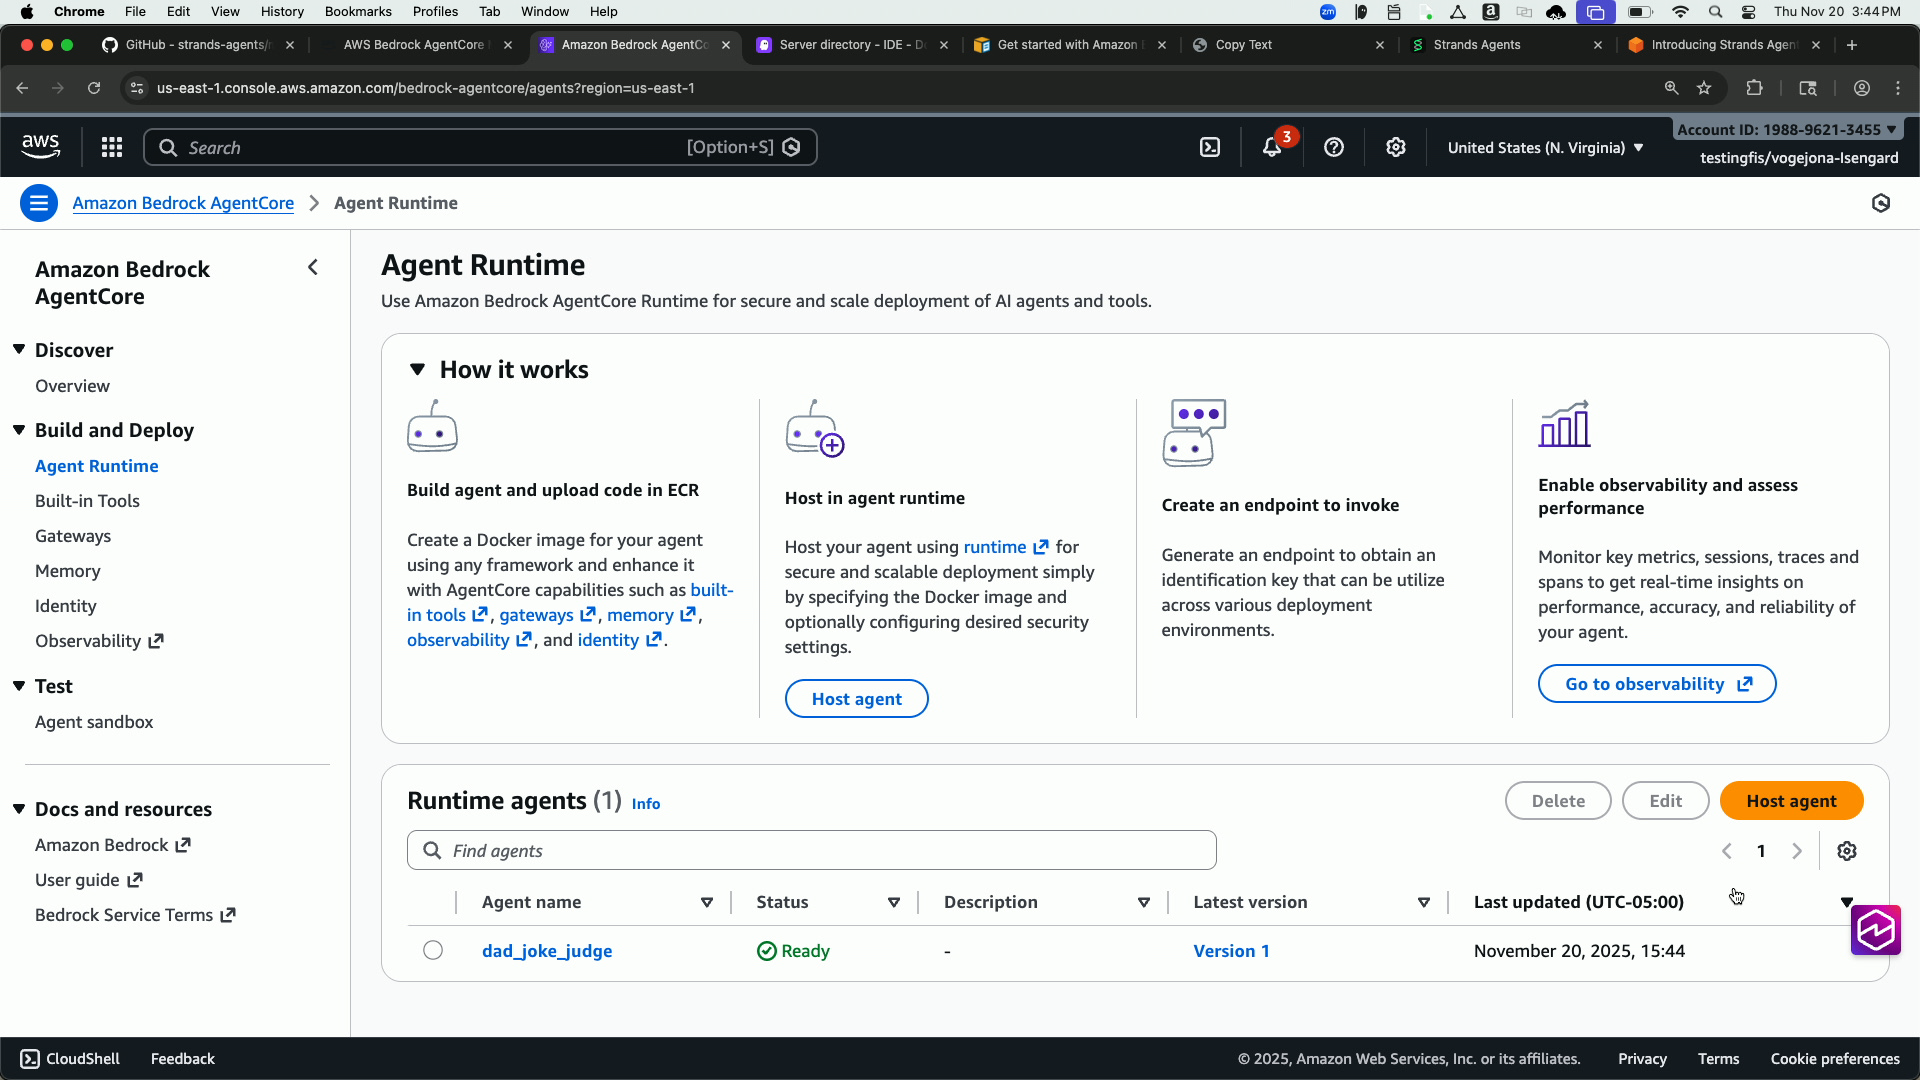Open the dad_joke_judge agent link
The image size is (1920, 1080).
547,951
